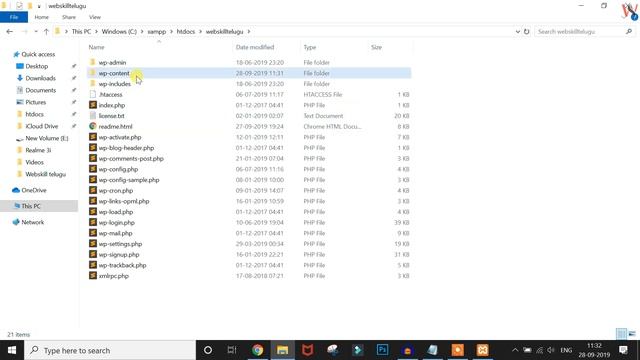Click the search magnifier icon

629,31
